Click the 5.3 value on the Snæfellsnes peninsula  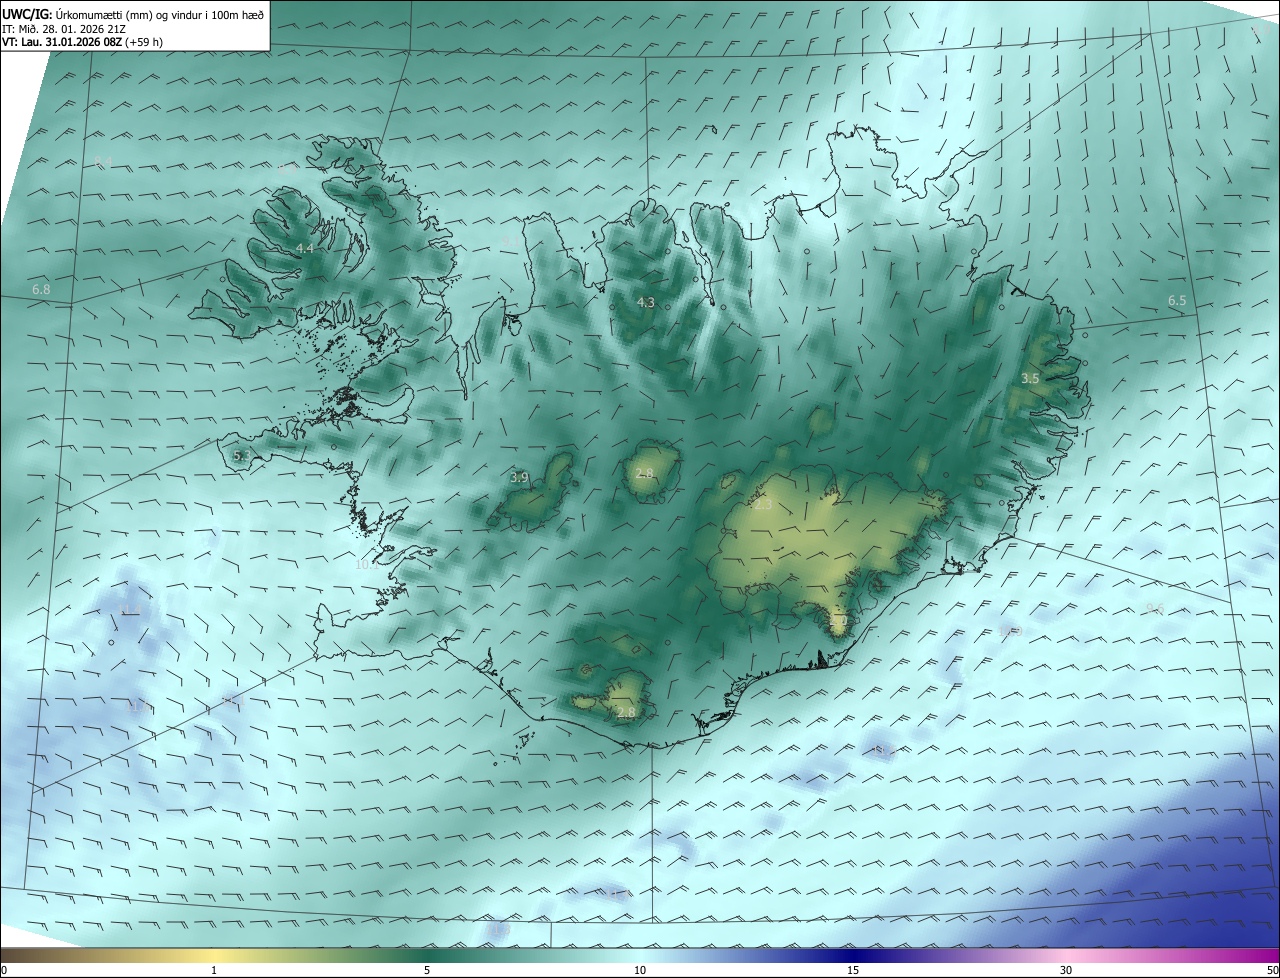point(241,456)
